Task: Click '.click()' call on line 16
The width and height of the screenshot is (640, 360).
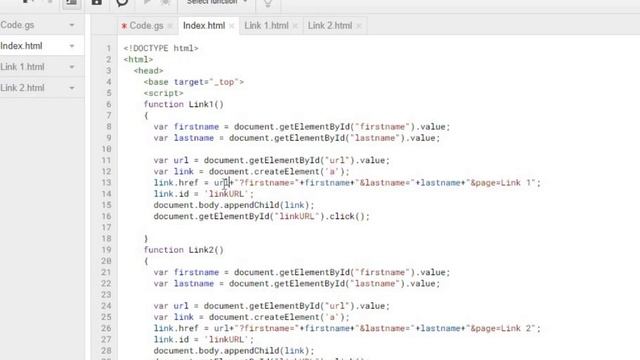Action: tap(347, 216)
